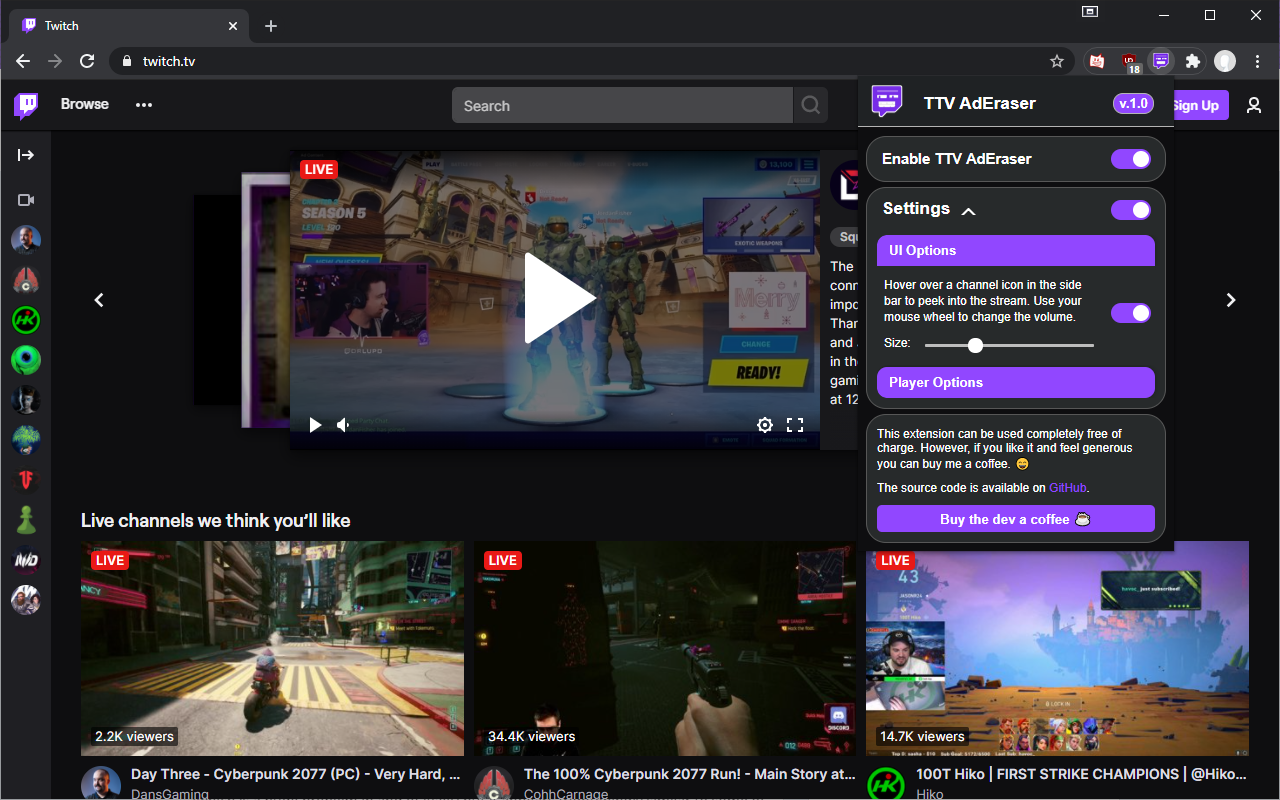This screenshot has height=800, width=1280.
Task: Open the three-dots more menu beside Browse
Action: 144,105
